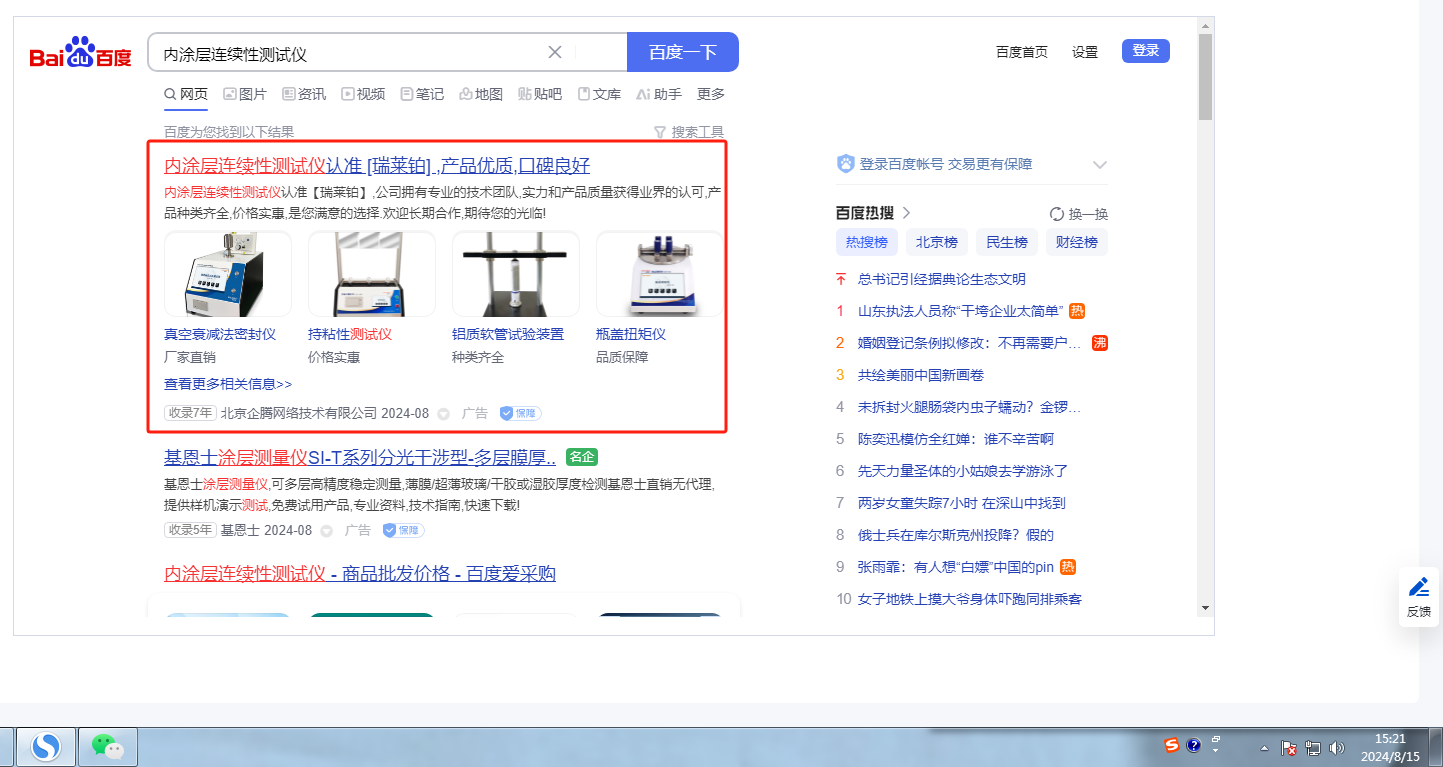Open hot search 总书记引经据典论生态文明
The width and height of the screenshot is (1443, 767).
(942, 279)
